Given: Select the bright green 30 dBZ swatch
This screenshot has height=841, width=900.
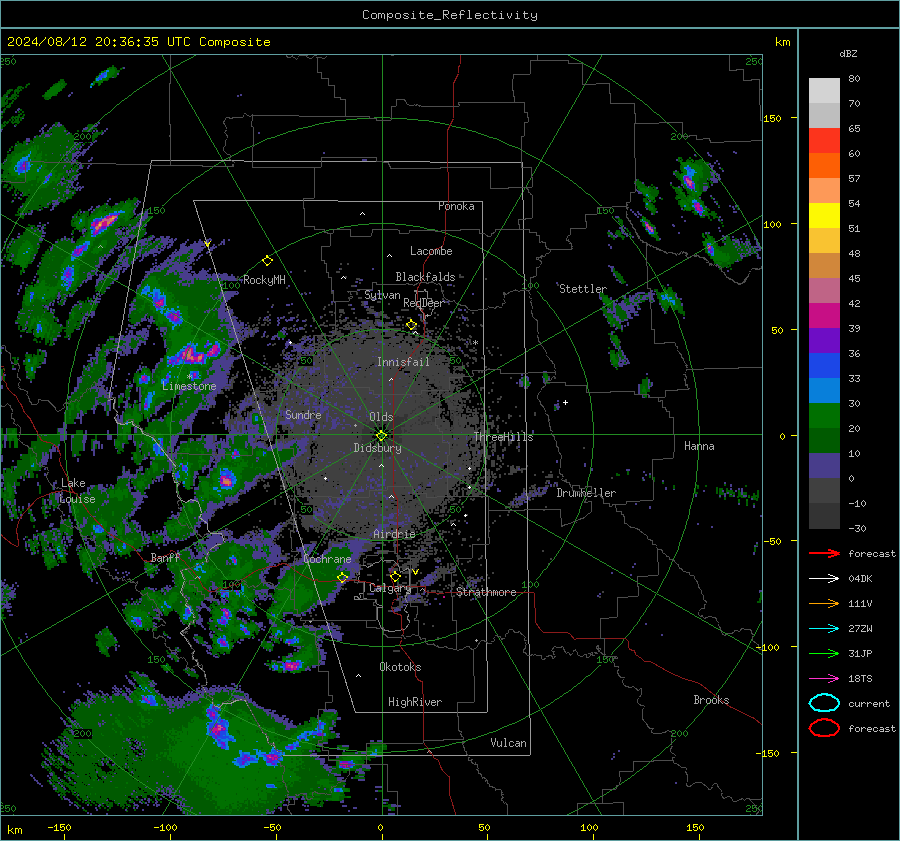Looking at the screenshot, I should (x=824, y=416).
